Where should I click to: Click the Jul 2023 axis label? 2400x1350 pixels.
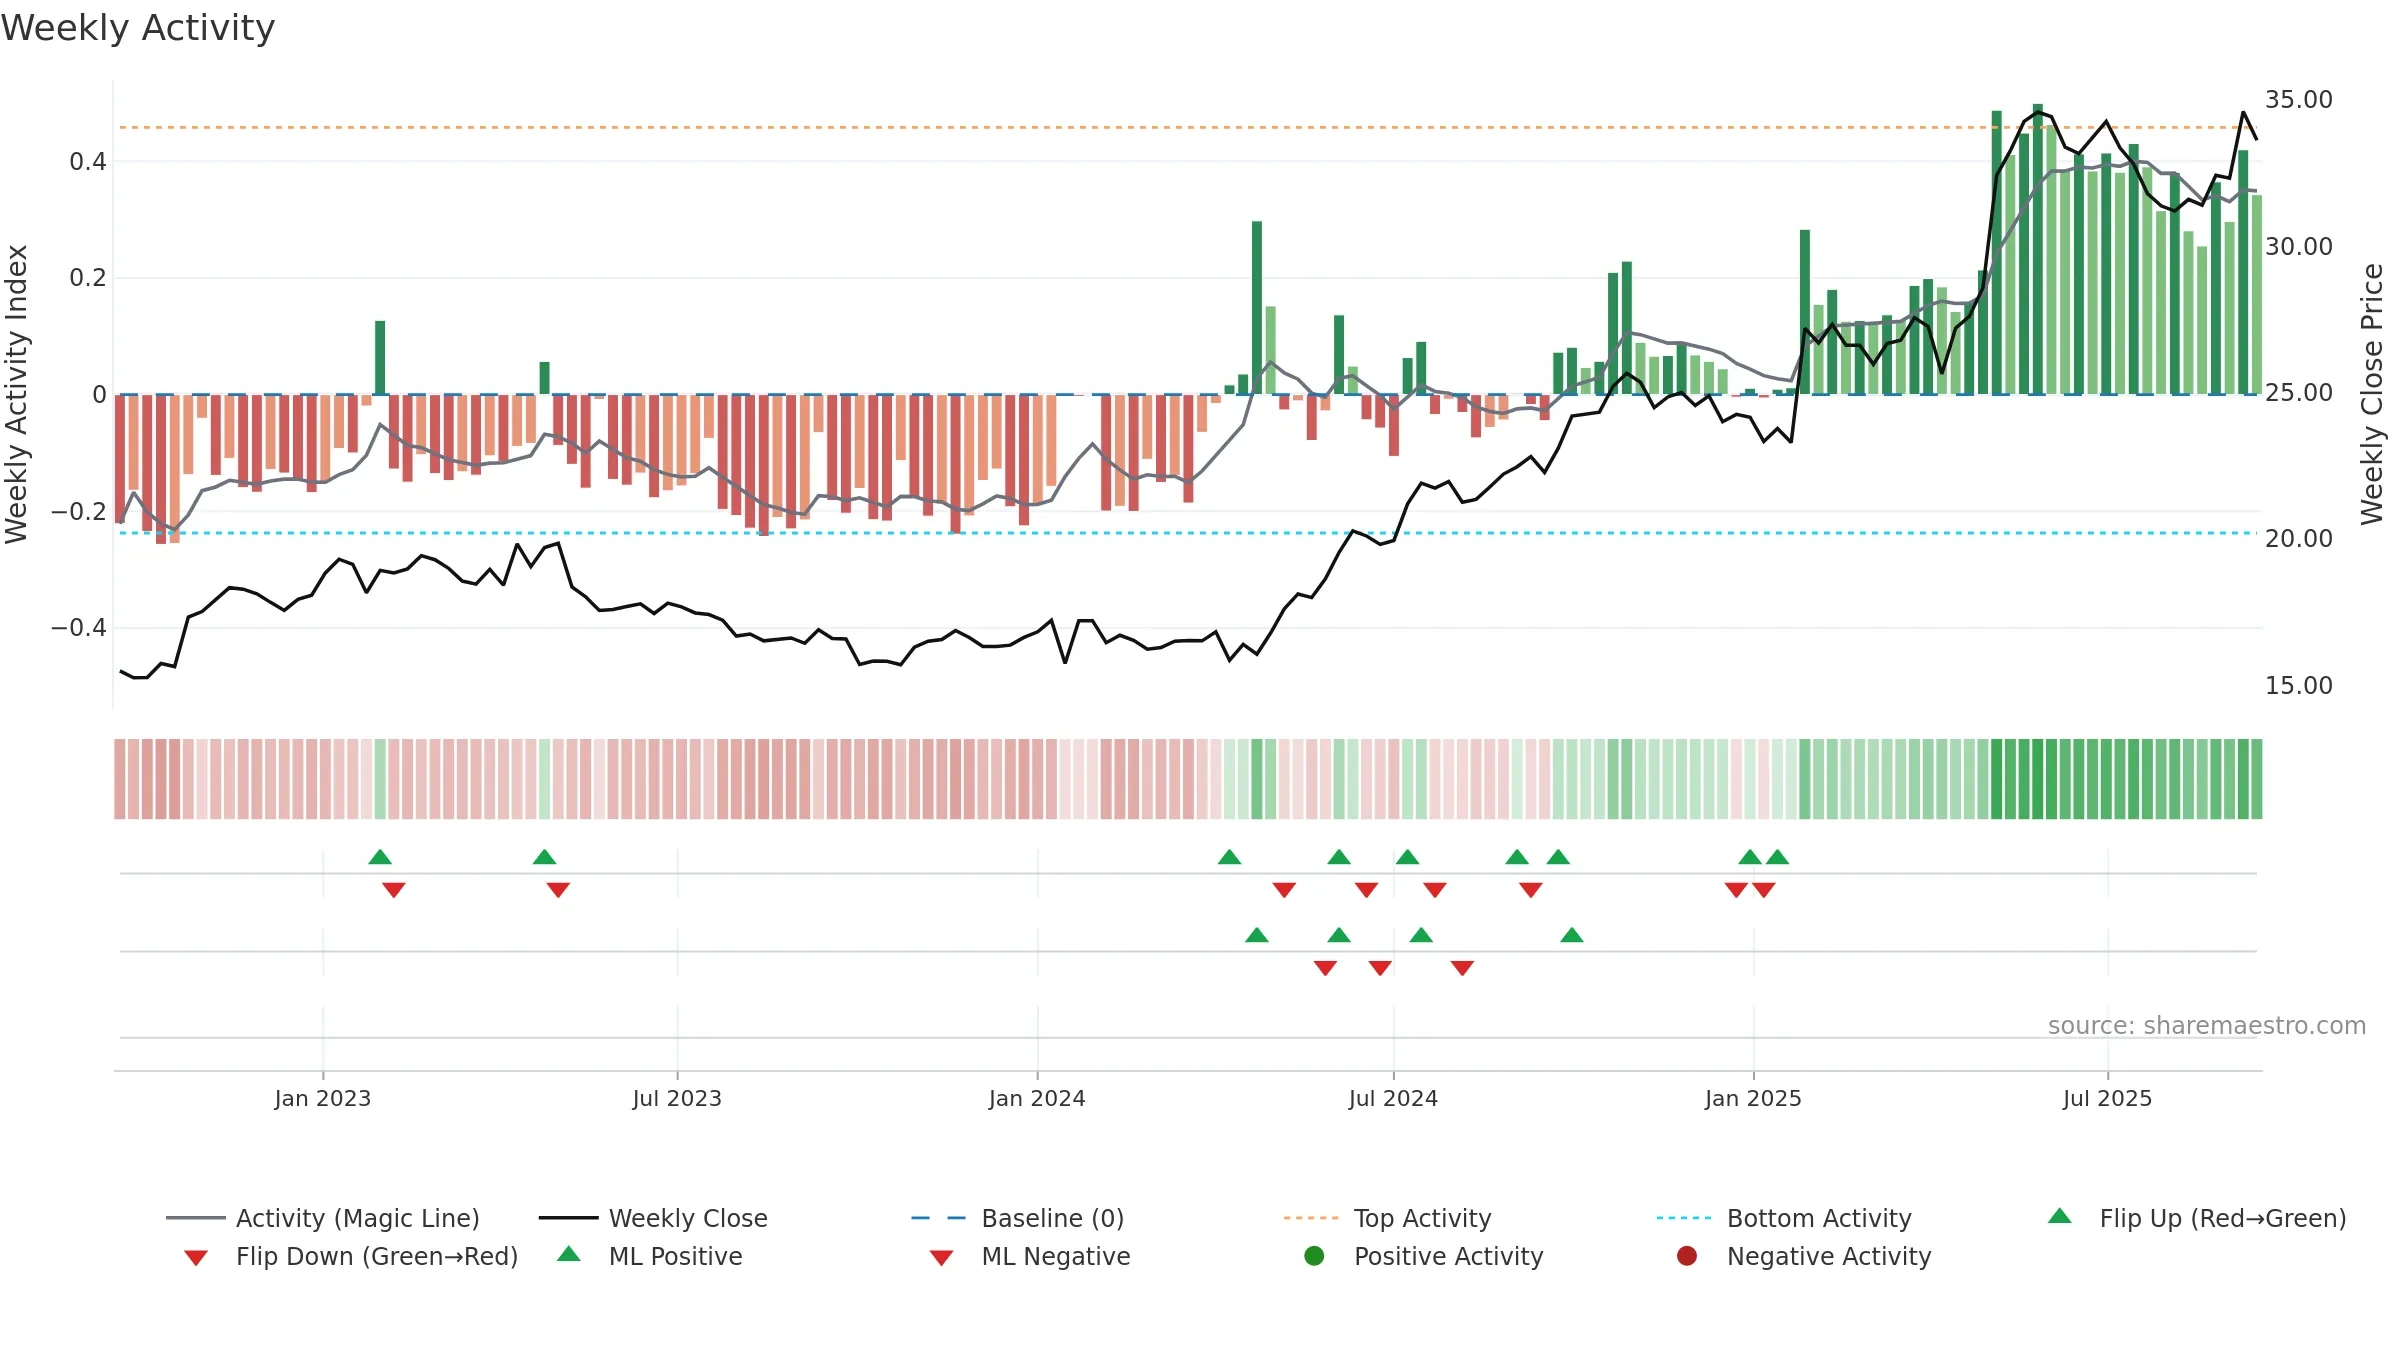[x=677, y=1098]
